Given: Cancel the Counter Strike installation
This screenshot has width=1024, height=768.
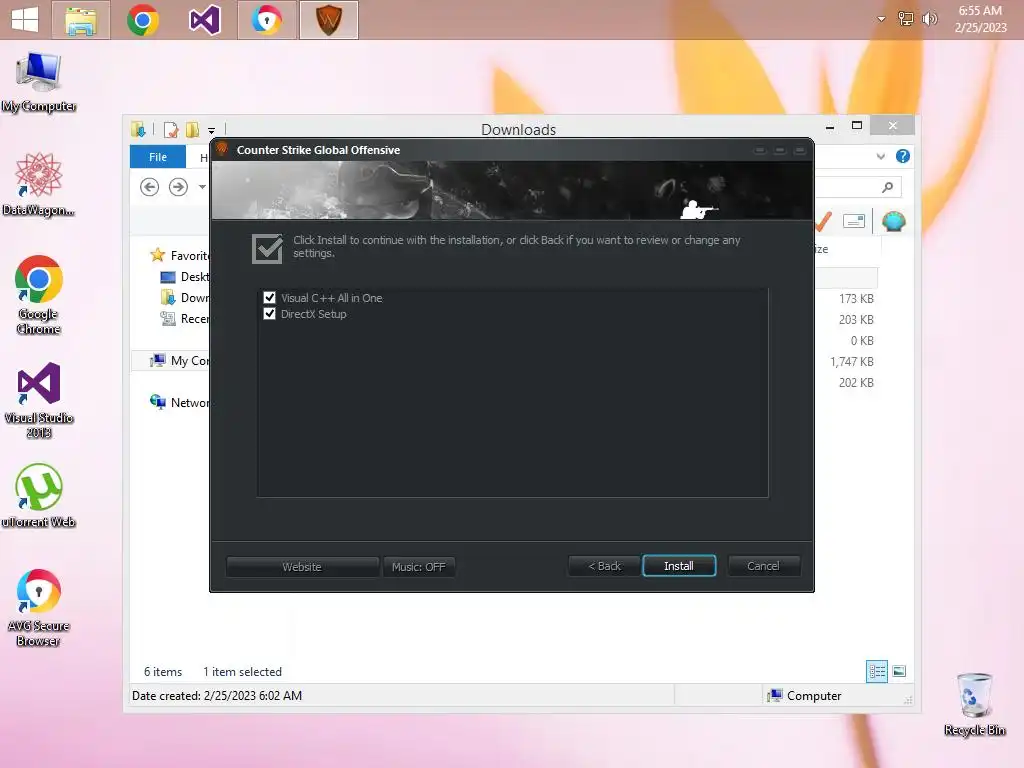Looking at the screenshot, I should coord(763,566).
